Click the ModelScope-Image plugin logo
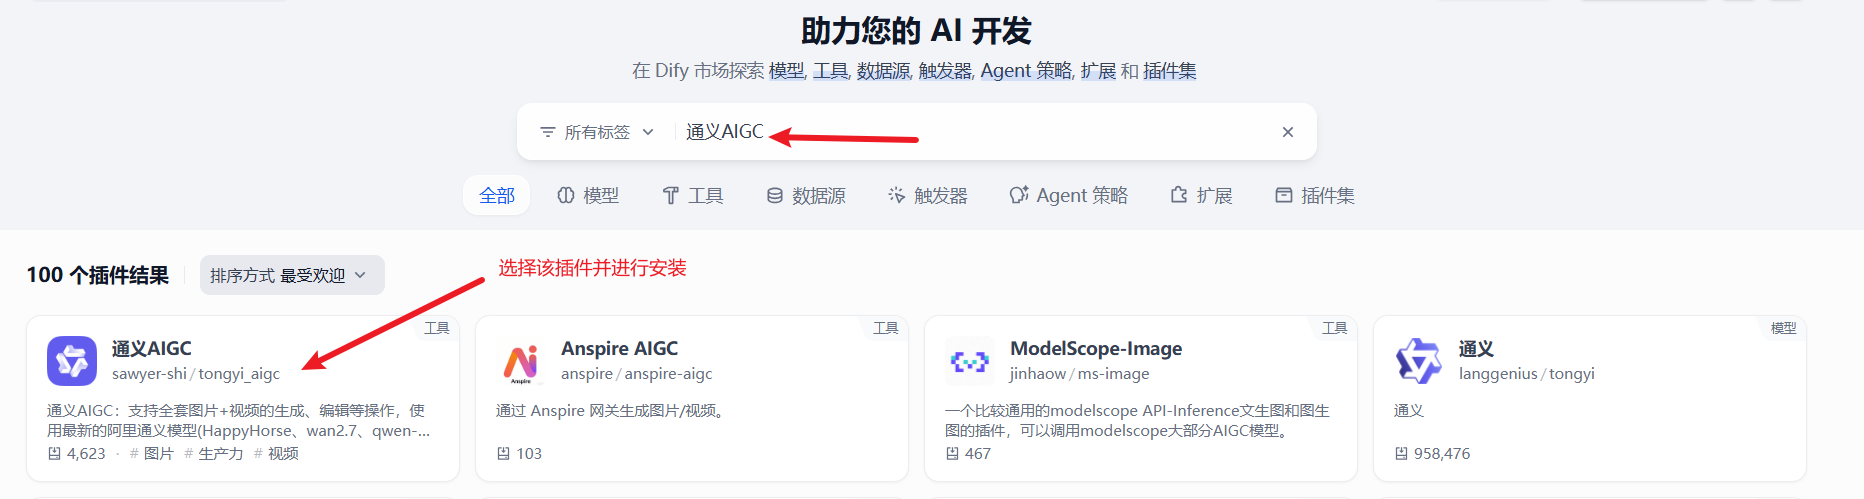Viewport: 1864px width, 499px height. coord(970,361)
